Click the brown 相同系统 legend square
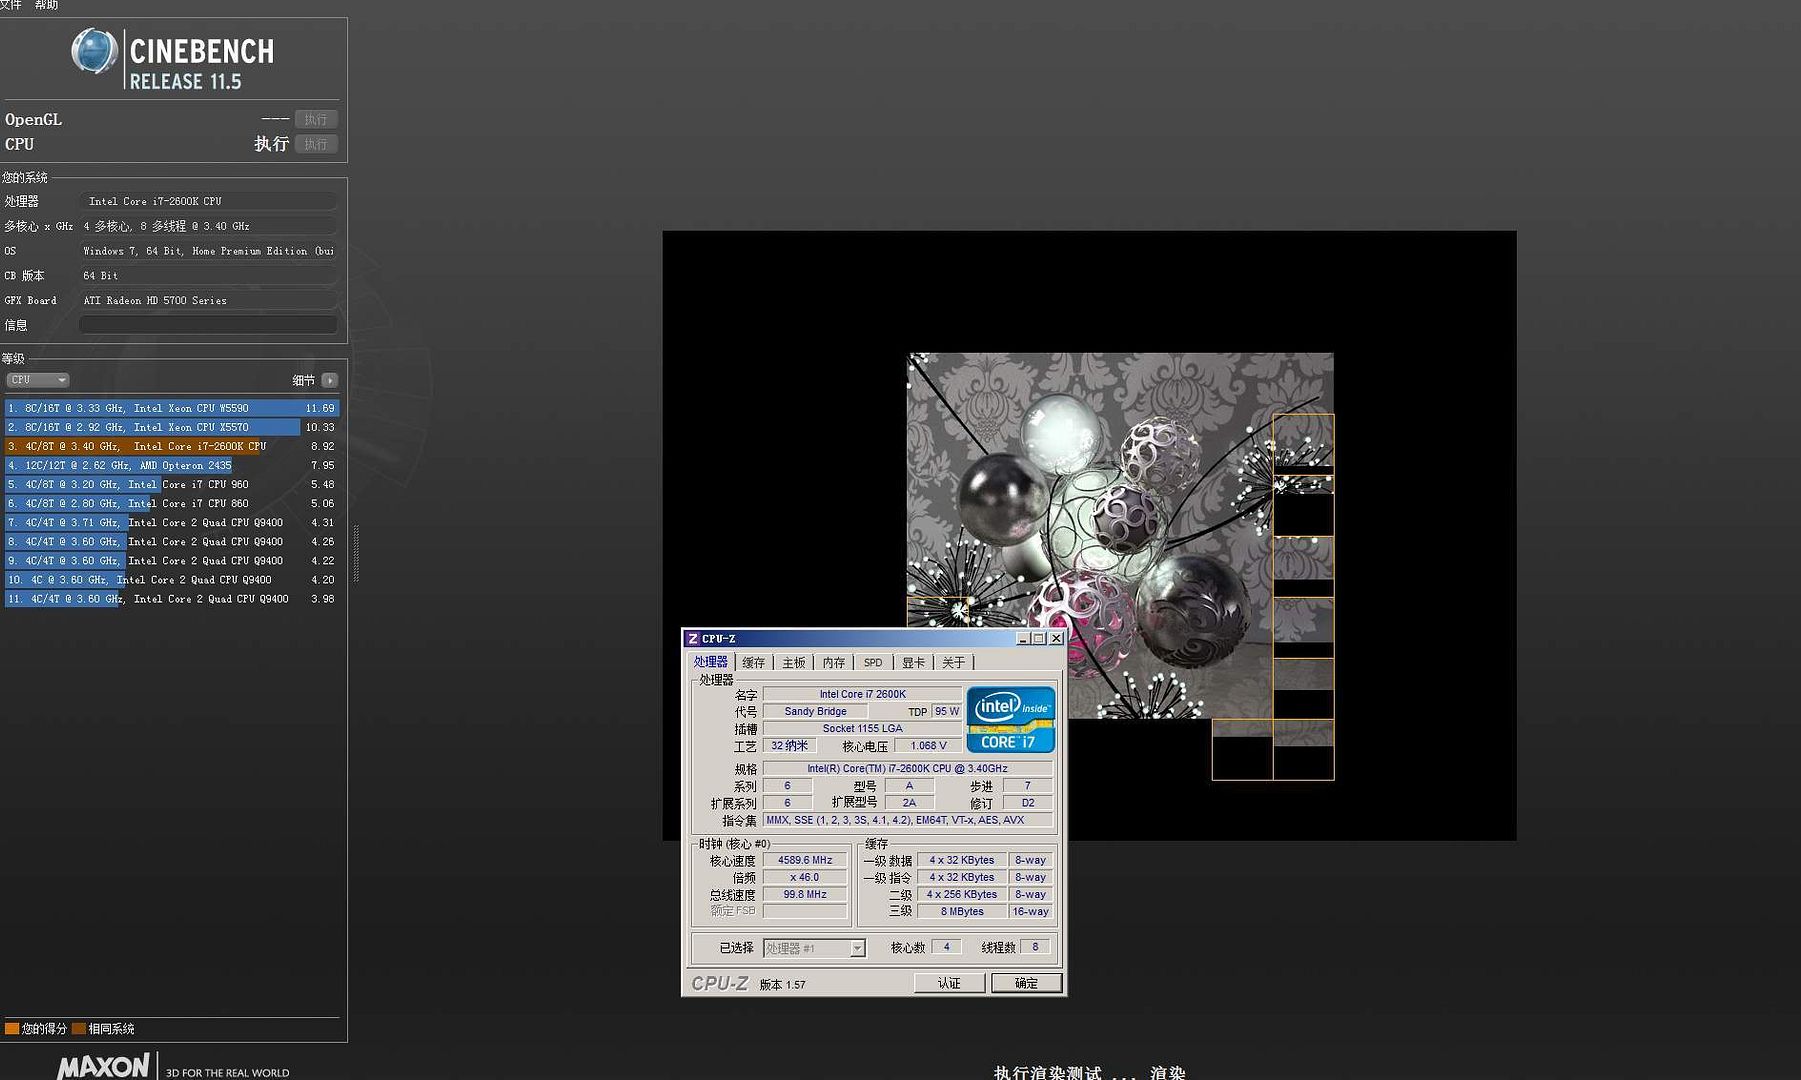The image size is (1801, 1080). click(x=78, y=1028)
